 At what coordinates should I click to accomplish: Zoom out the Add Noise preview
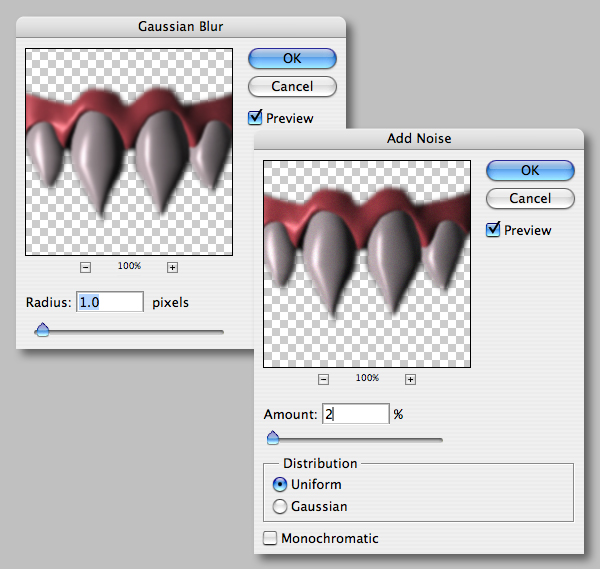(323, 379)
